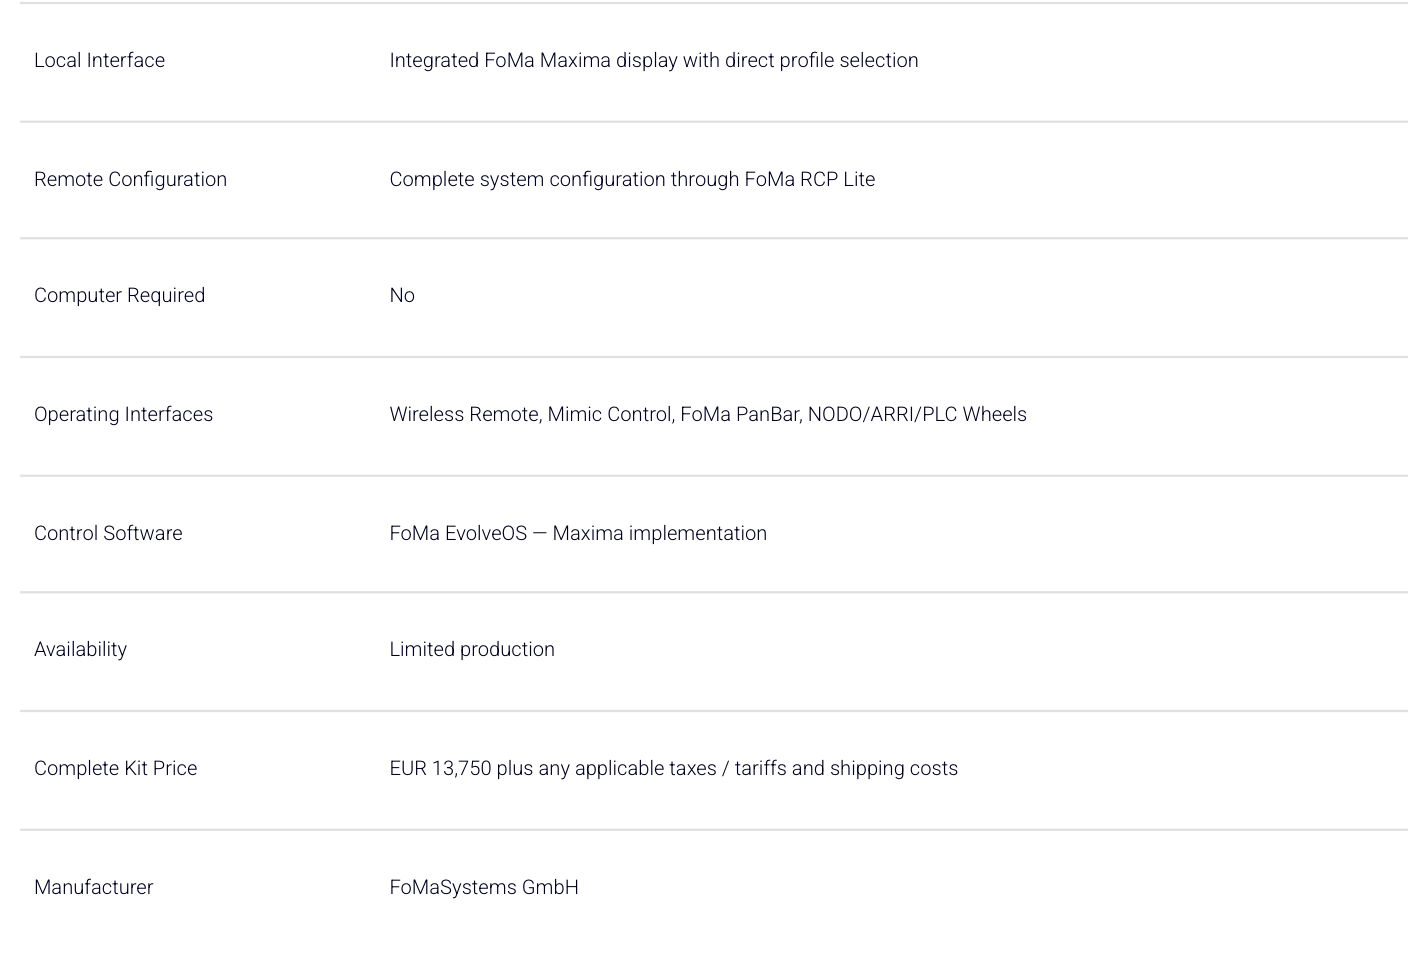Click the Availability label
1408x964 pixels.
click(x=80, y=649)
